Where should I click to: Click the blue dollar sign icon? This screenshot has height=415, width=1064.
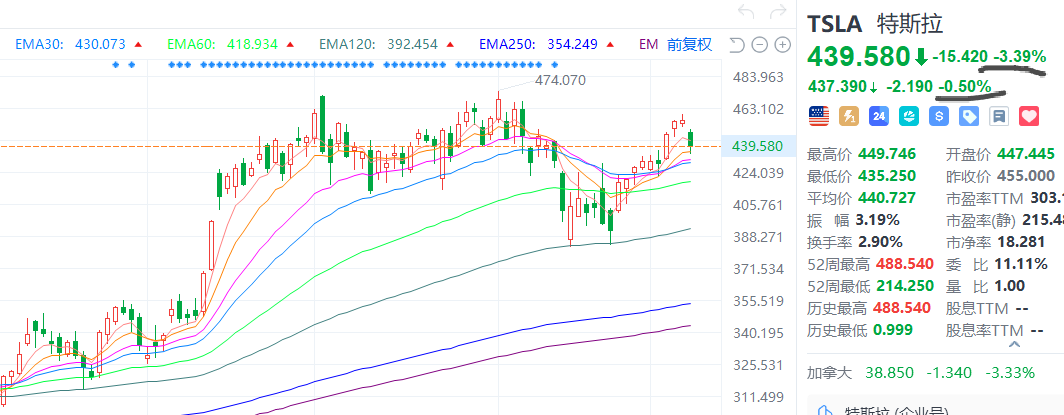(939, 116)
